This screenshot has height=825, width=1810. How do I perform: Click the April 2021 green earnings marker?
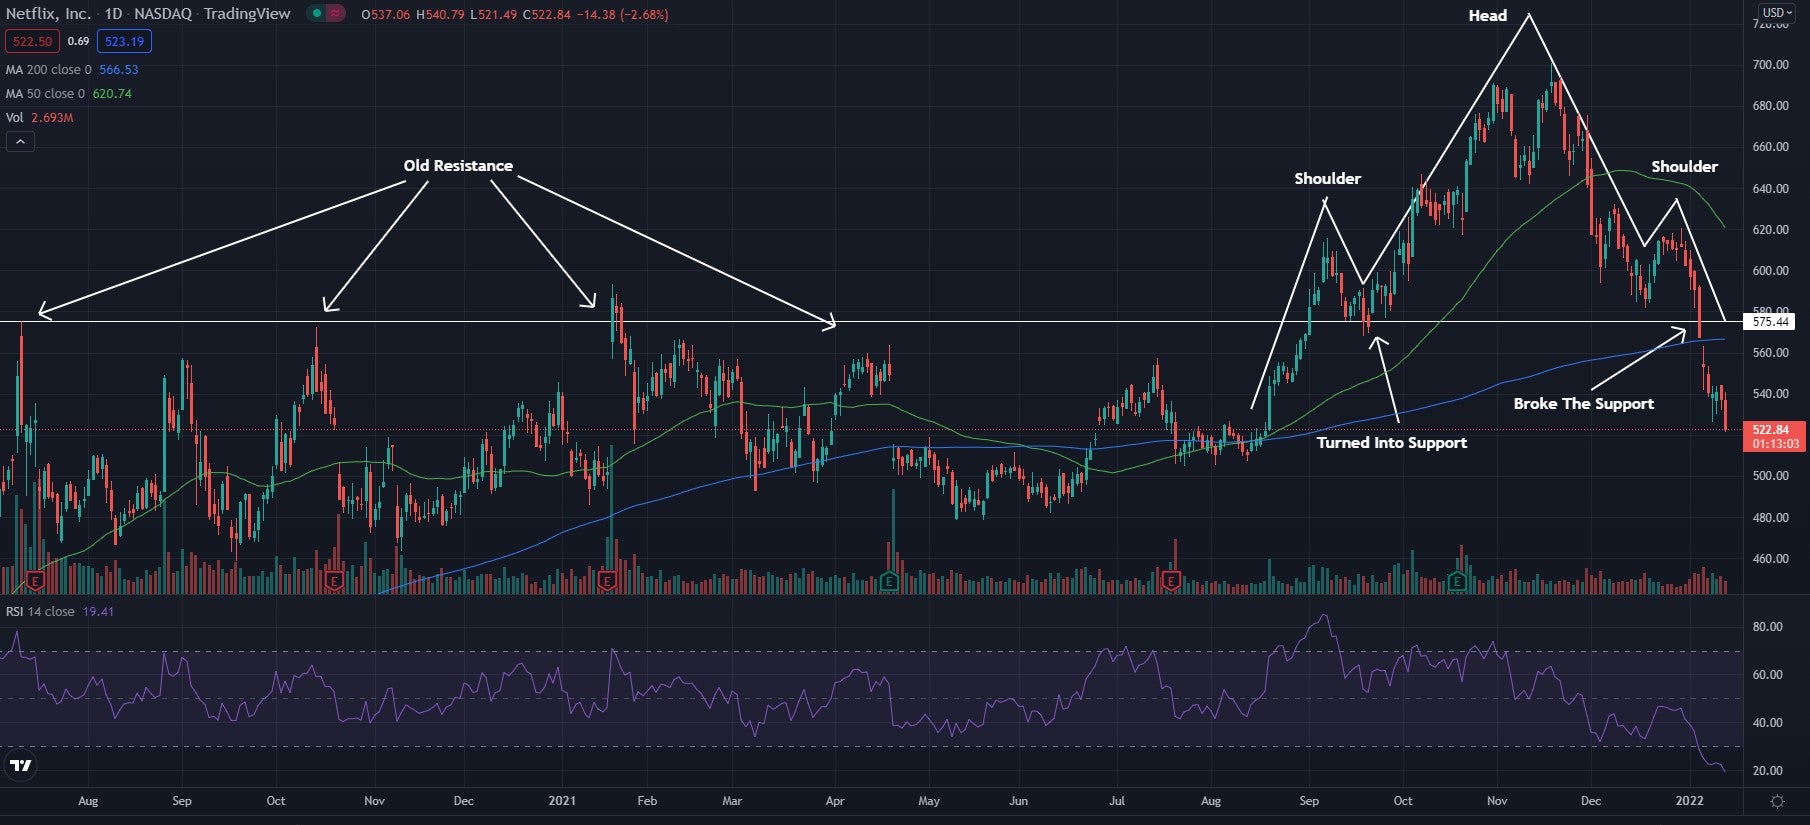(x=889, y=580)
